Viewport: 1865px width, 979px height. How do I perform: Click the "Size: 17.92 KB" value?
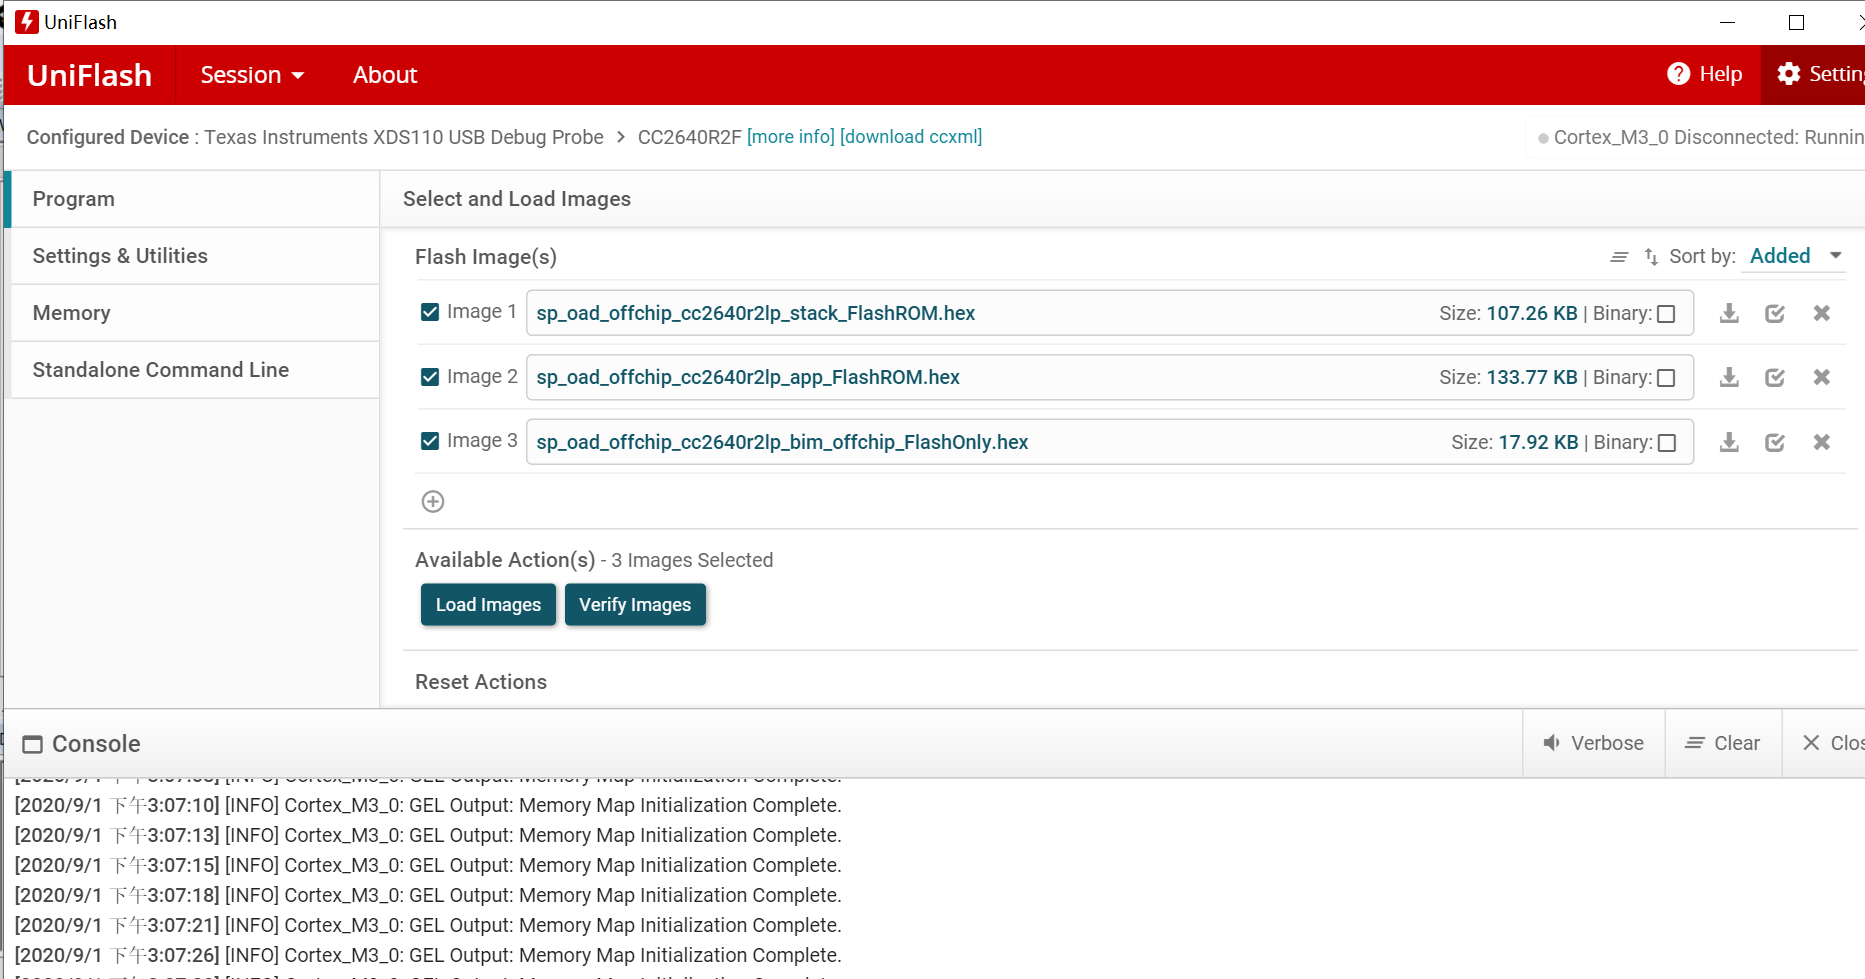tap(1515, 442)
